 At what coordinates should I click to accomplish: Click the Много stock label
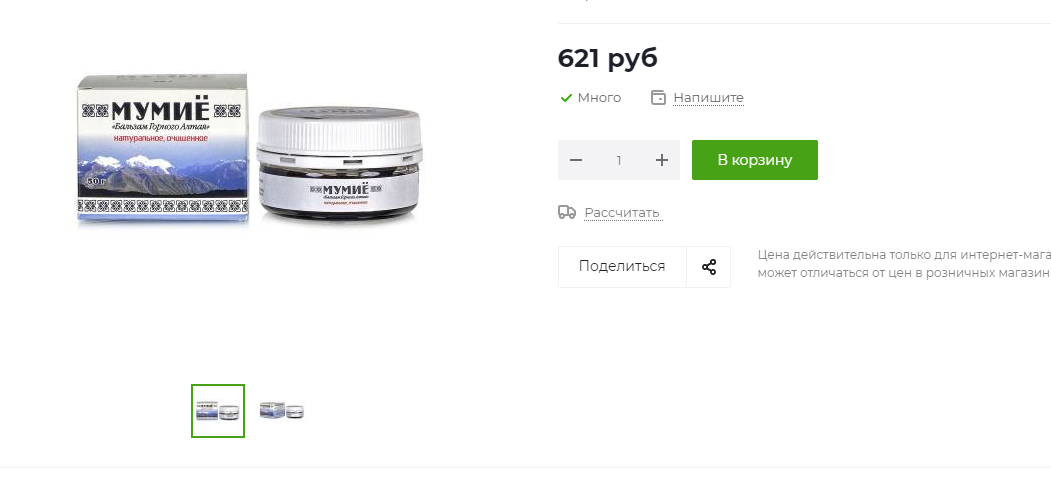pyautogui.click(x=599, y=98)
